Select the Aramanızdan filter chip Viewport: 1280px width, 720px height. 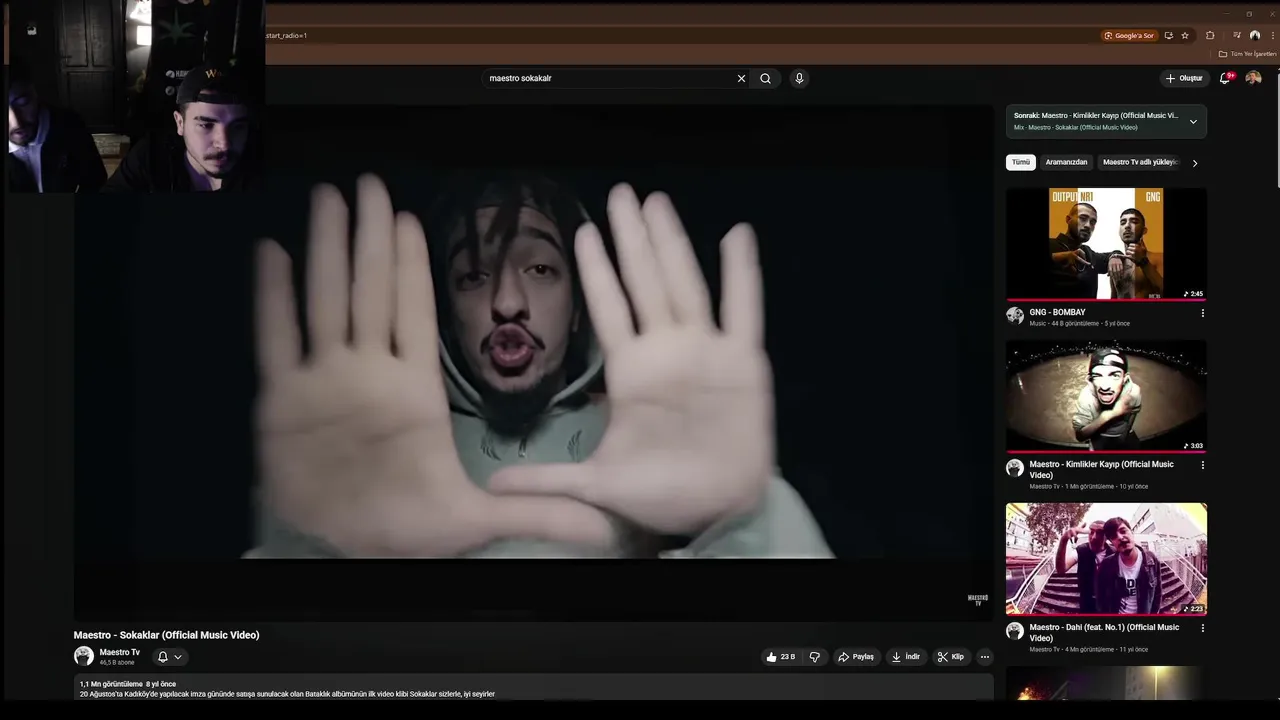click(1066, 162)
